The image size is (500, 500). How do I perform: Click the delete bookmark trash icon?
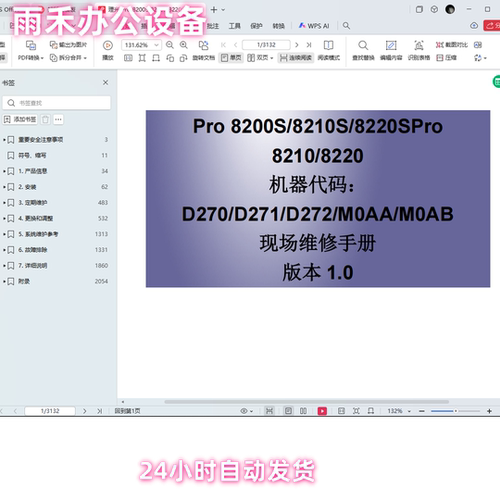45,119
